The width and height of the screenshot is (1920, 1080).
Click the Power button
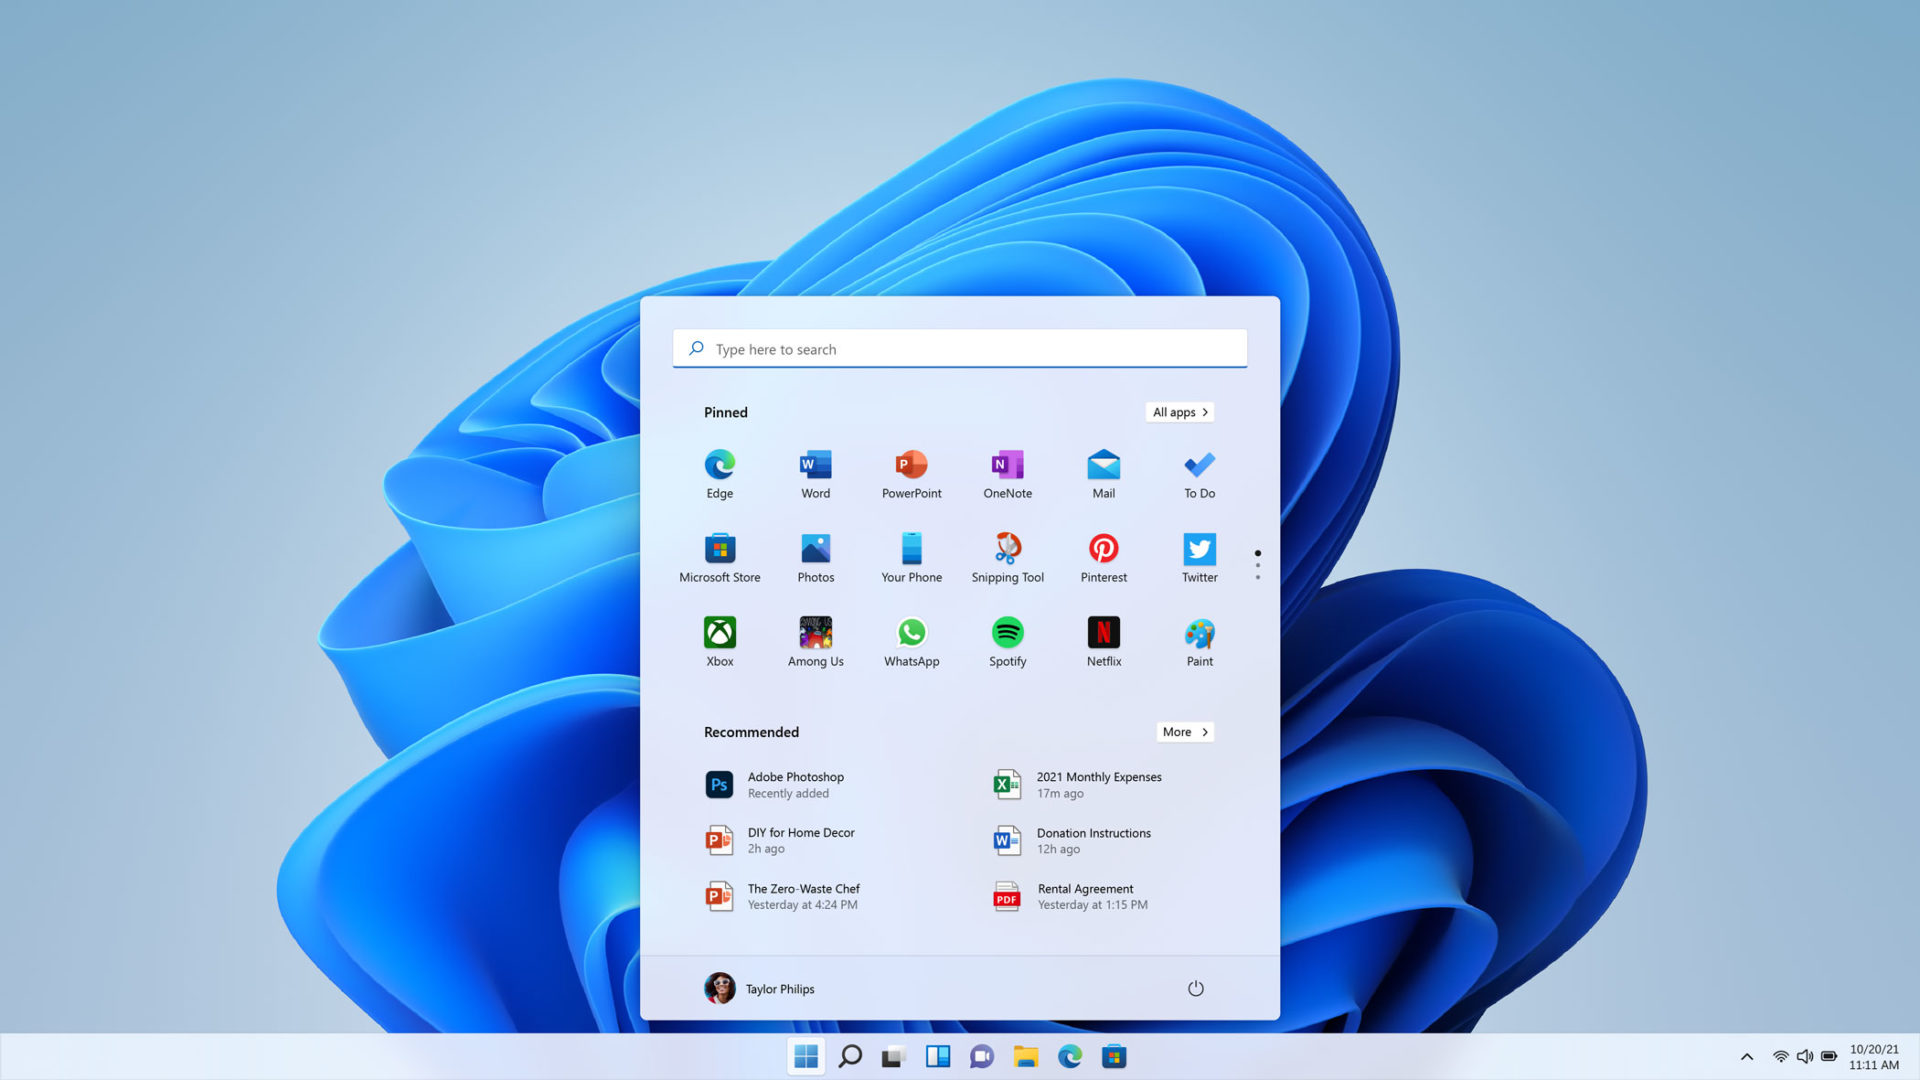1193,988
